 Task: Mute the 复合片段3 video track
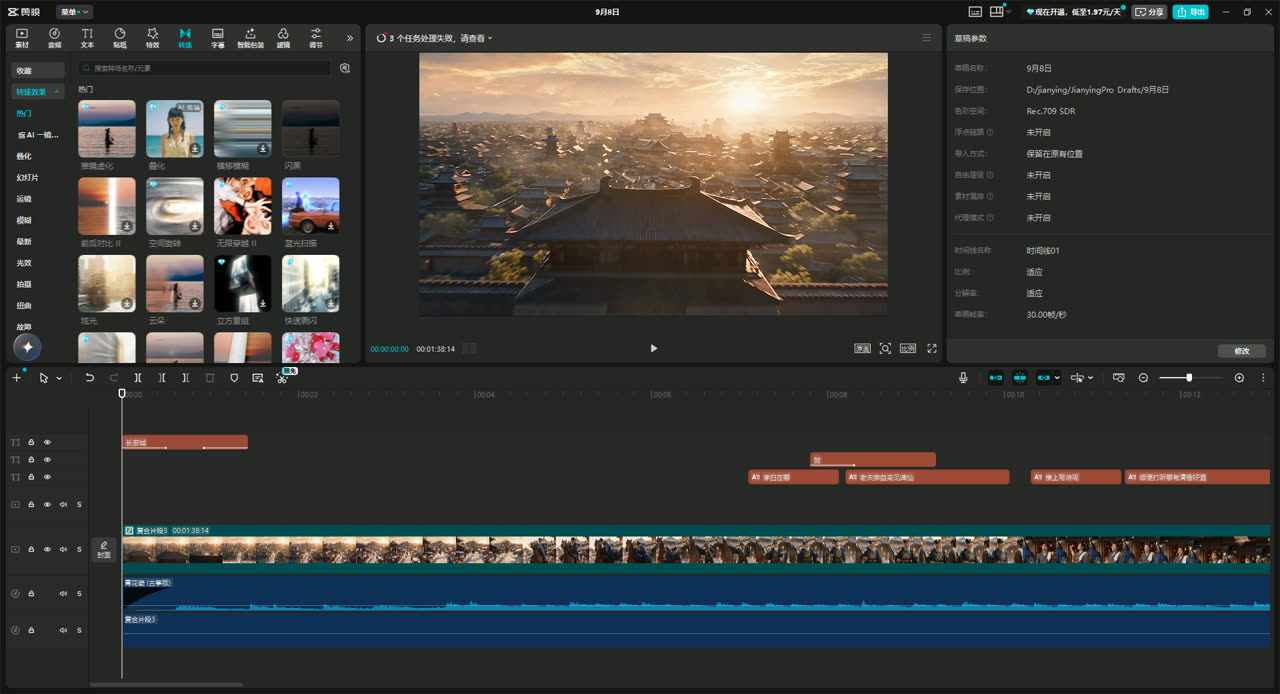click(63, 549)
